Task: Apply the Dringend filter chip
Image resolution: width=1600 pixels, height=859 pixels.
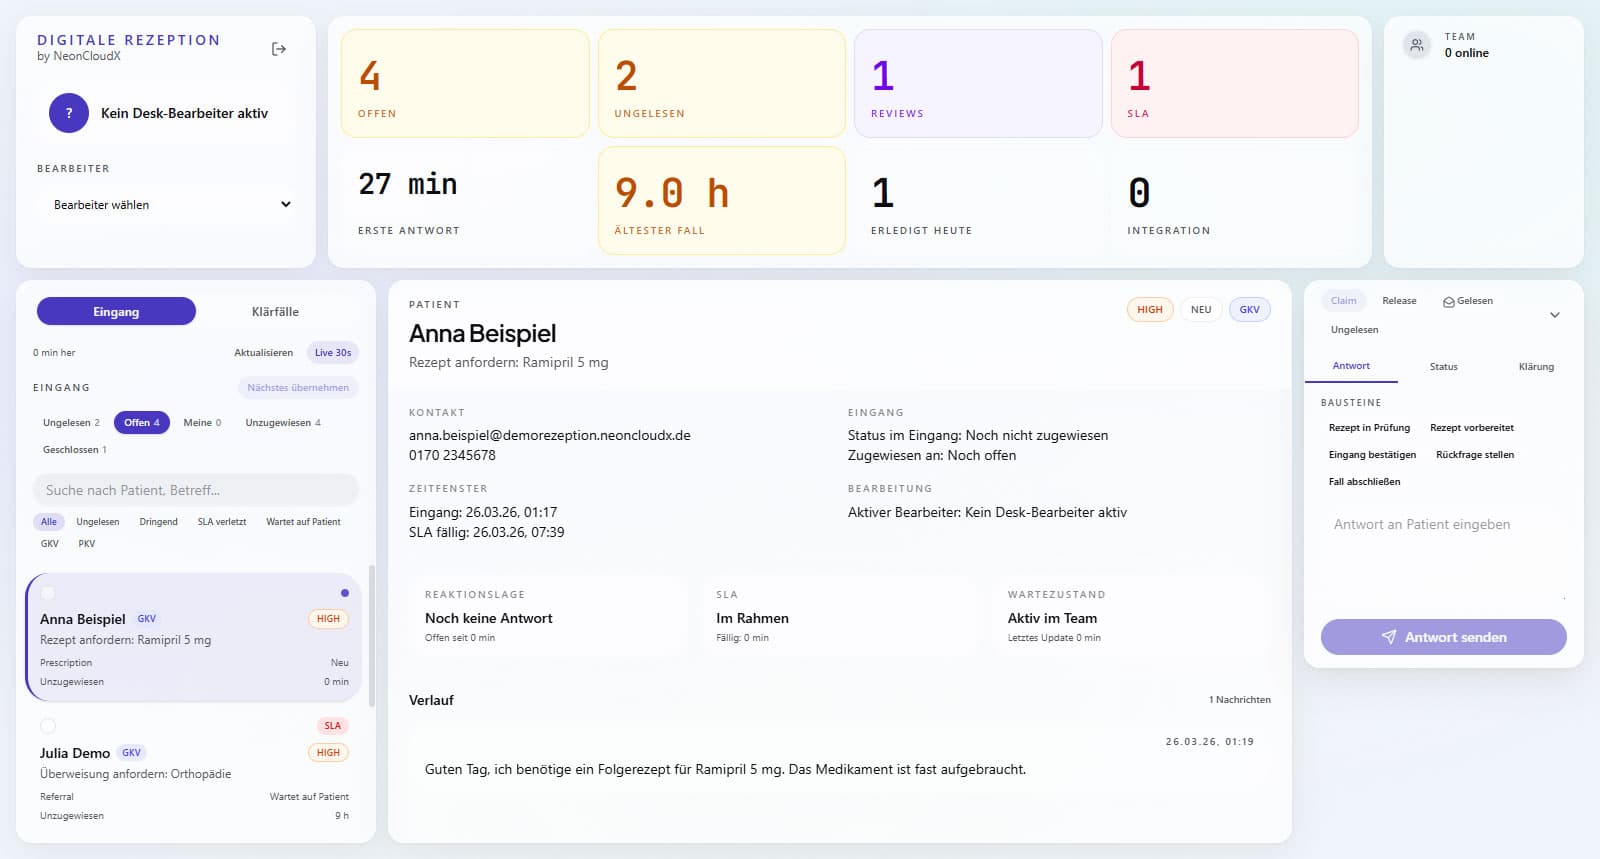Action: pyautogui.click(x=158, y=522)
